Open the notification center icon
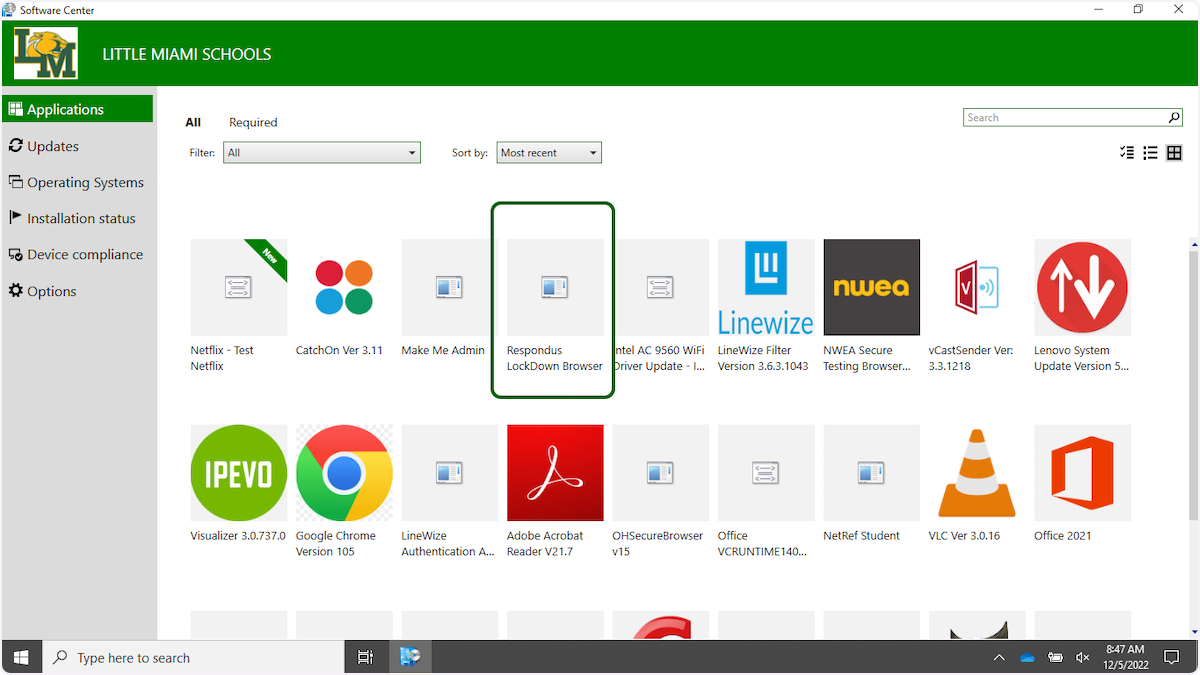Screen dimensions: 1200x675 click(1170, 657)
